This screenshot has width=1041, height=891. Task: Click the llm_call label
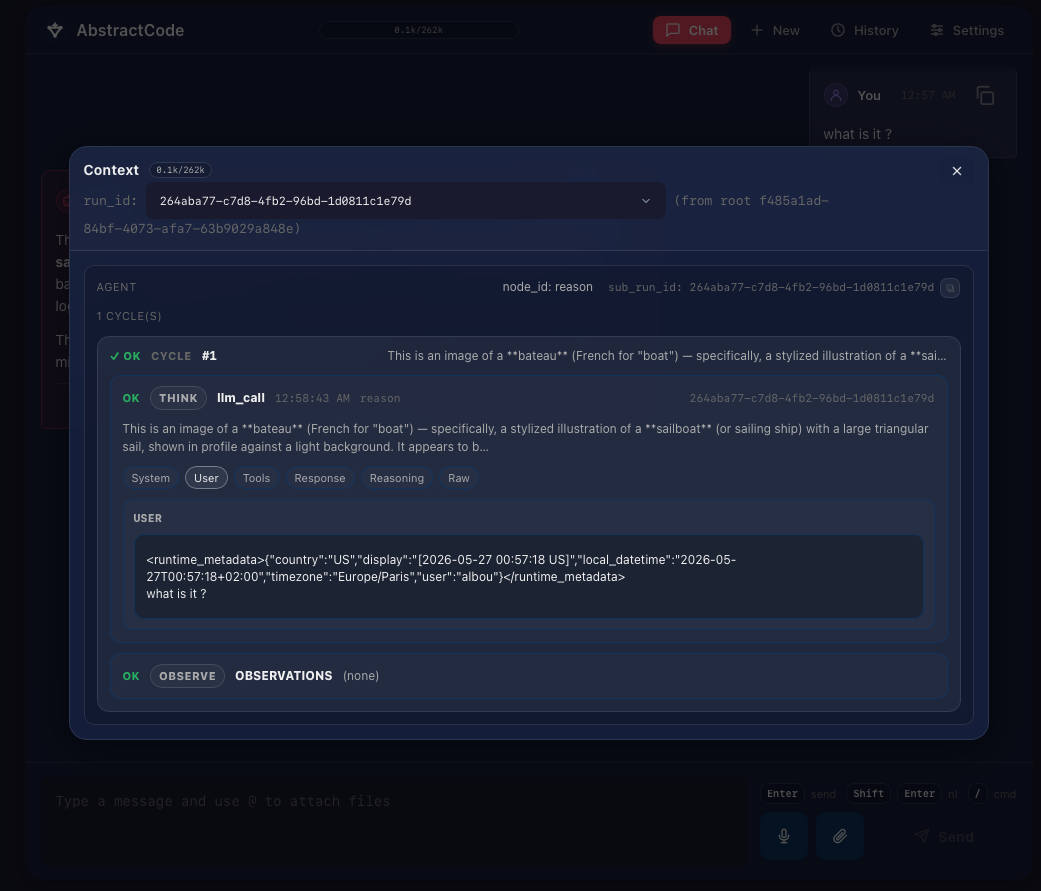241,398
